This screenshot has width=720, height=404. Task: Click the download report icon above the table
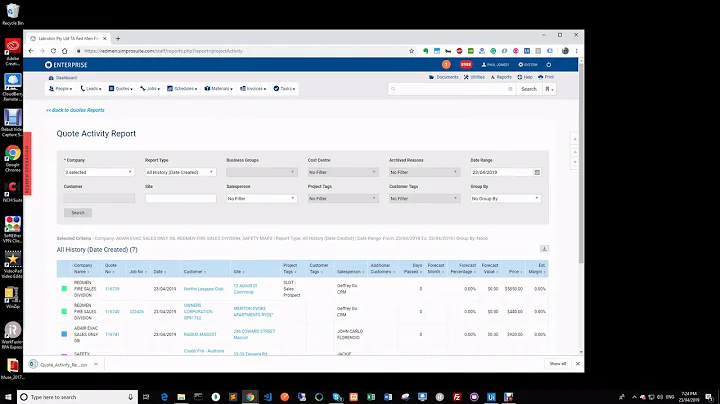(544, 249)
